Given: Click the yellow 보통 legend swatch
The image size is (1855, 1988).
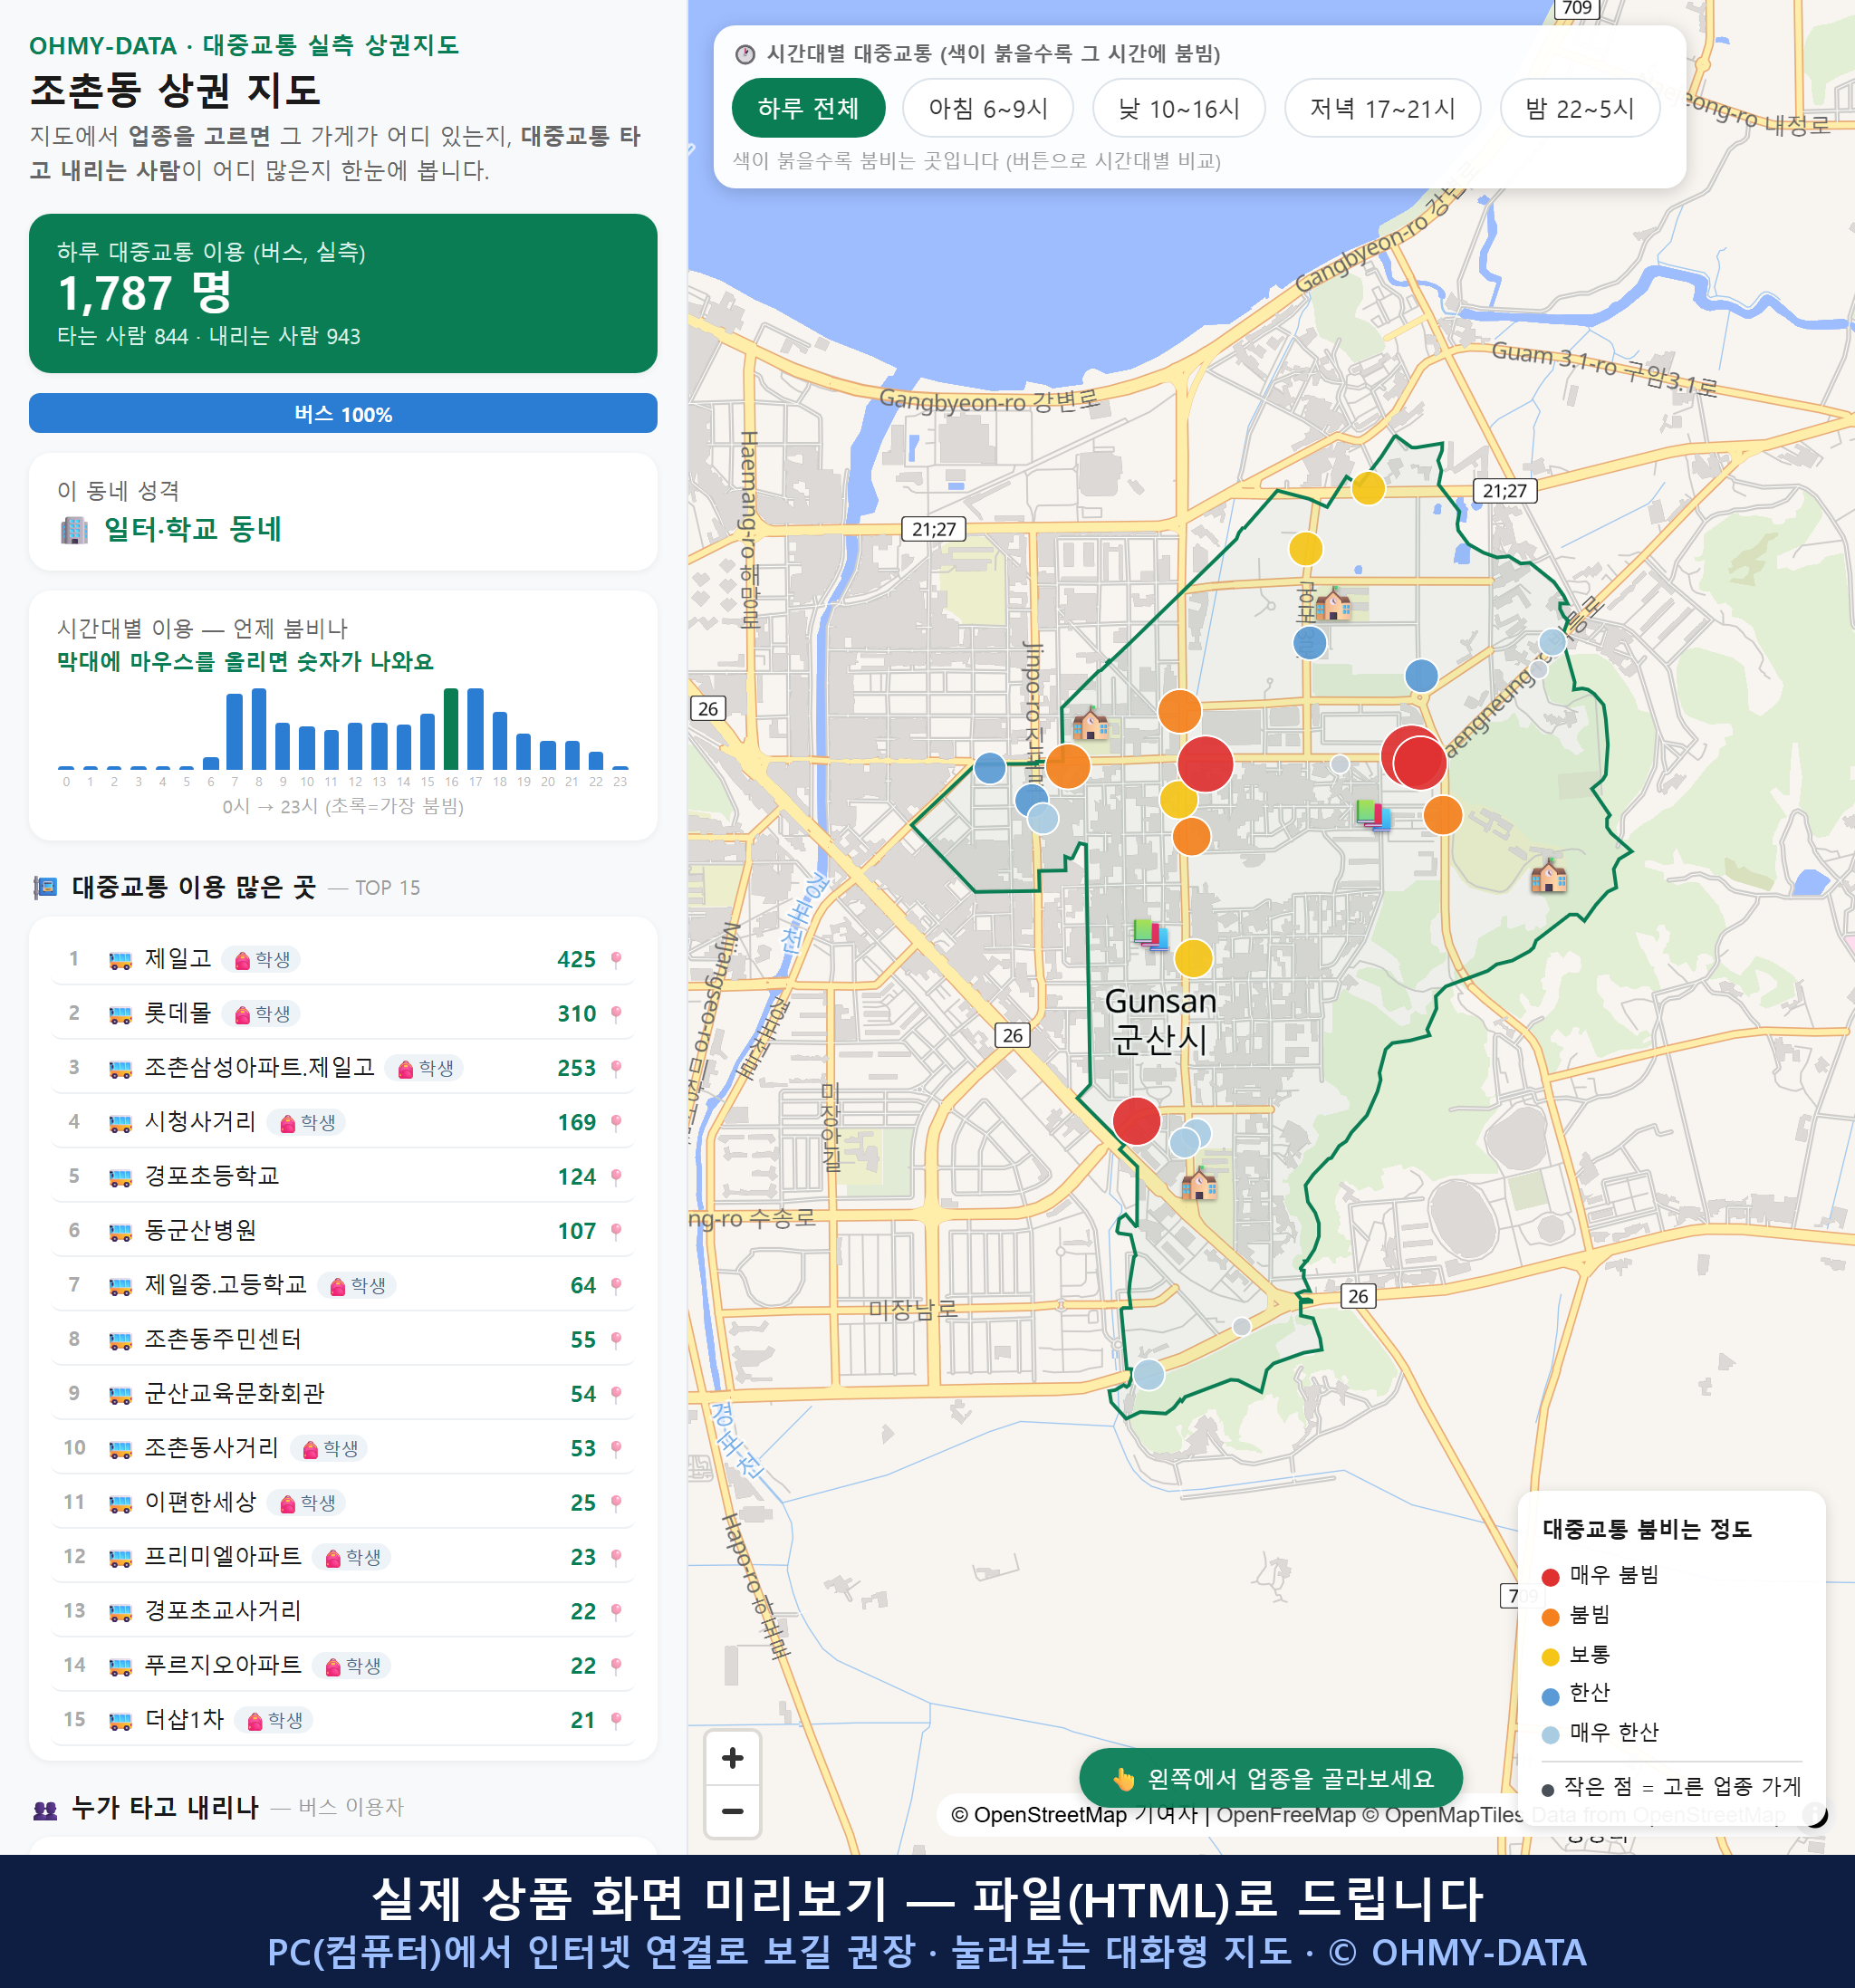Looking at the screenshot, I should click(x=1550, y=1657).
